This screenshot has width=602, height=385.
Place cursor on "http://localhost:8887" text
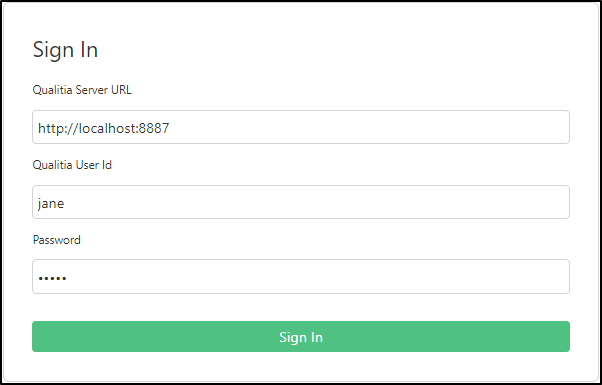(104, 128)
